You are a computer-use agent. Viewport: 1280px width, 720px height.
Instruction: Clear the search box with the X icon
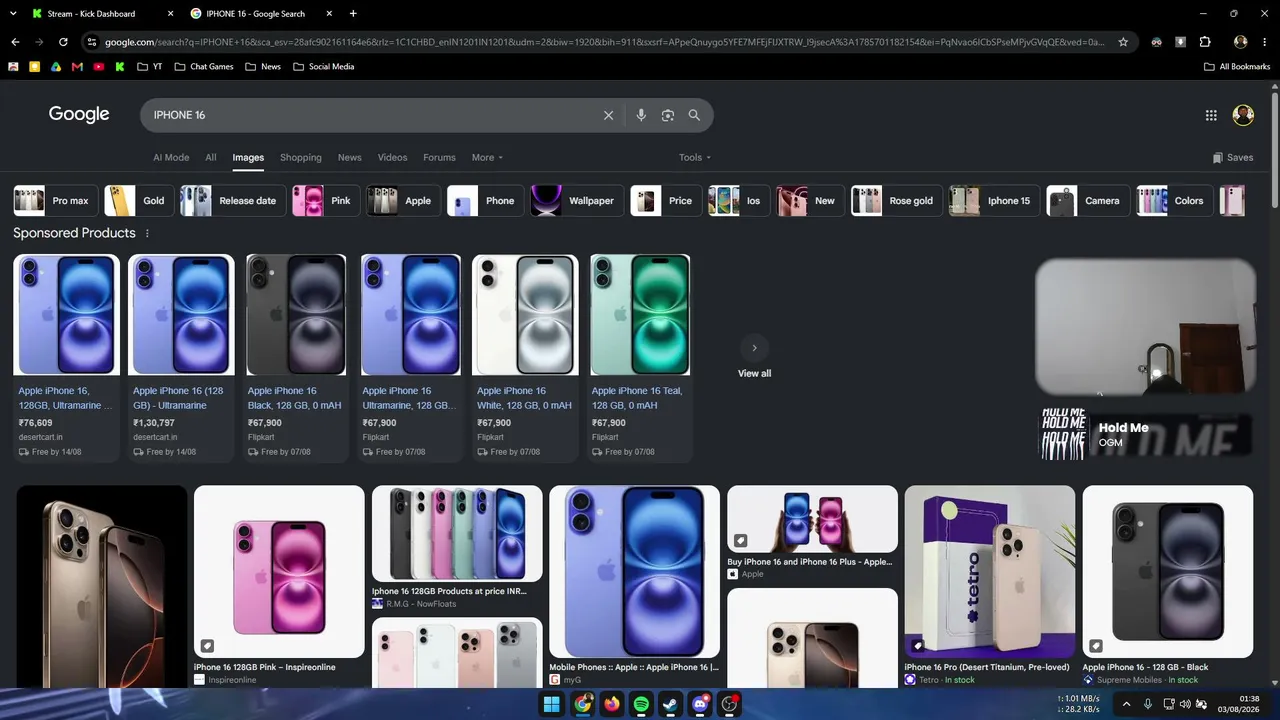coord(608,115)
